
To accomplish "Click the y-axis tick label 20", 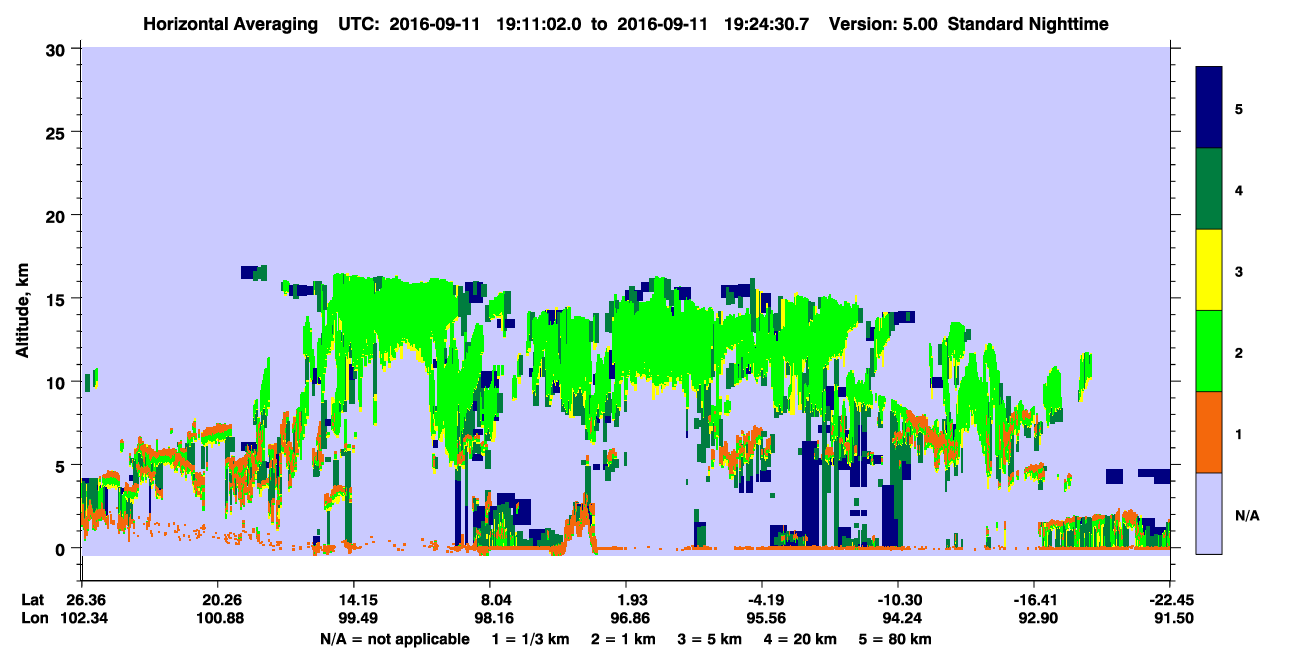I will click(58, 215).
